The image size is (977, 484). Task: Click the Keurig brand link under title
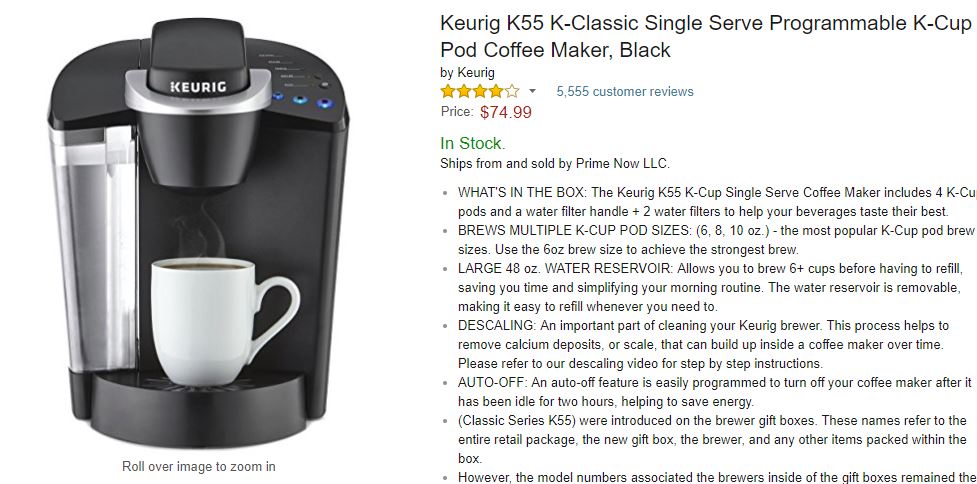[x=476, y=72]
